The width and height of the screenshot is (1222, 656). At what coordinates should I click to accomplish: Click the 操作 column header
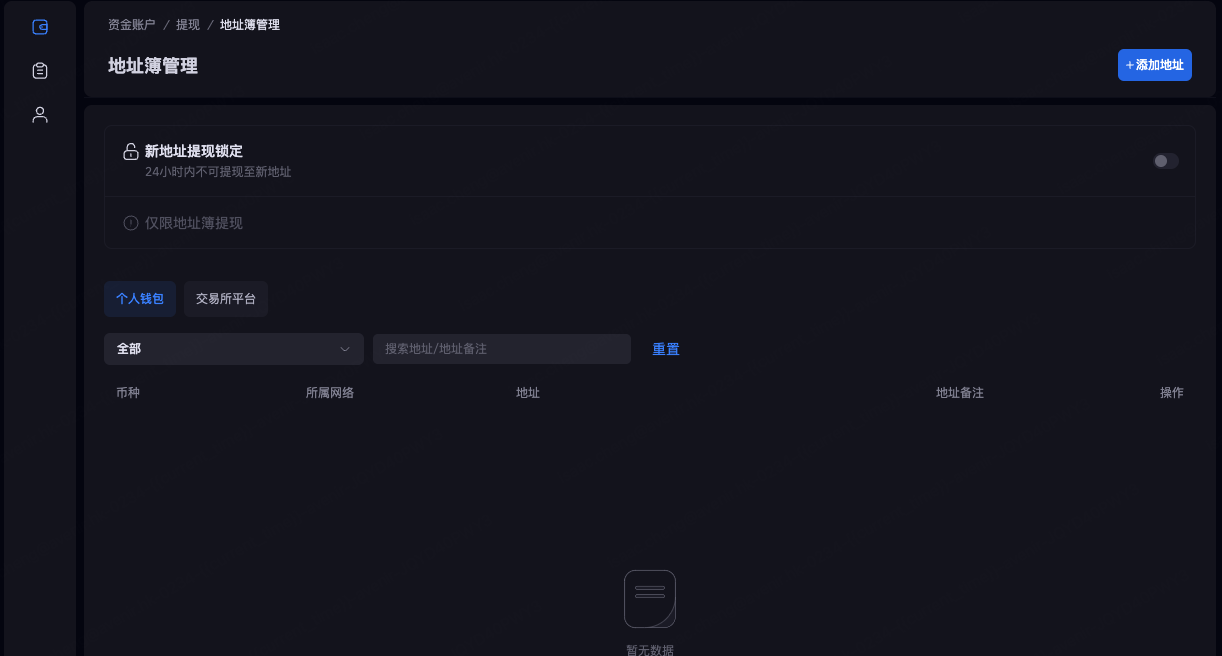(1171, 393)
